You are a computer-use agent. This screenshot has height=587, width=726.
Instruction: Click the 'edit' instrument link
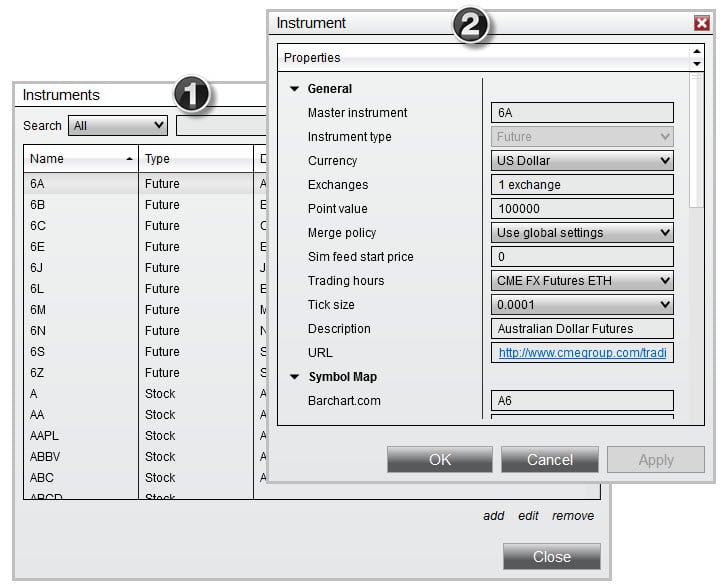coord(528,516)
